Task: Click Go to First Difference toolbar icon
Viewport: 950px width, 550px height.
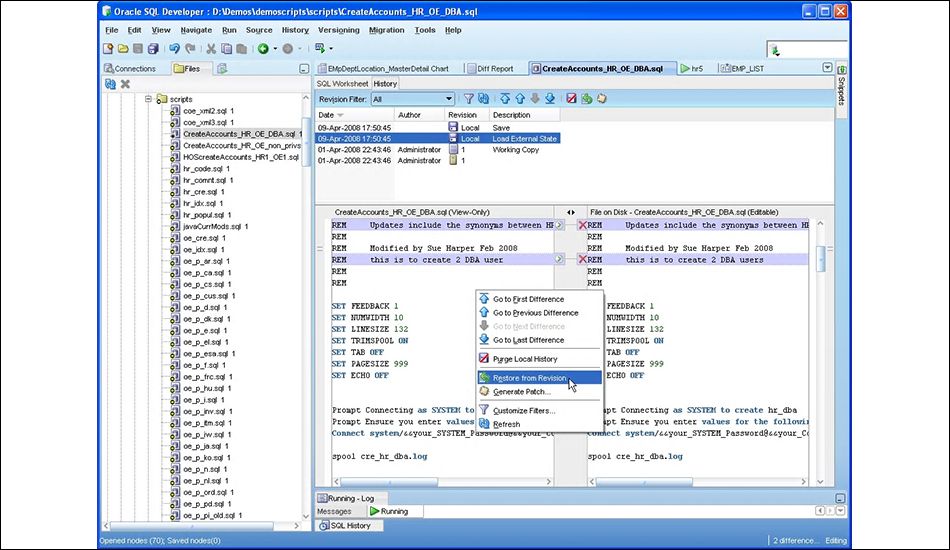Action: click(x=505, y=99)
